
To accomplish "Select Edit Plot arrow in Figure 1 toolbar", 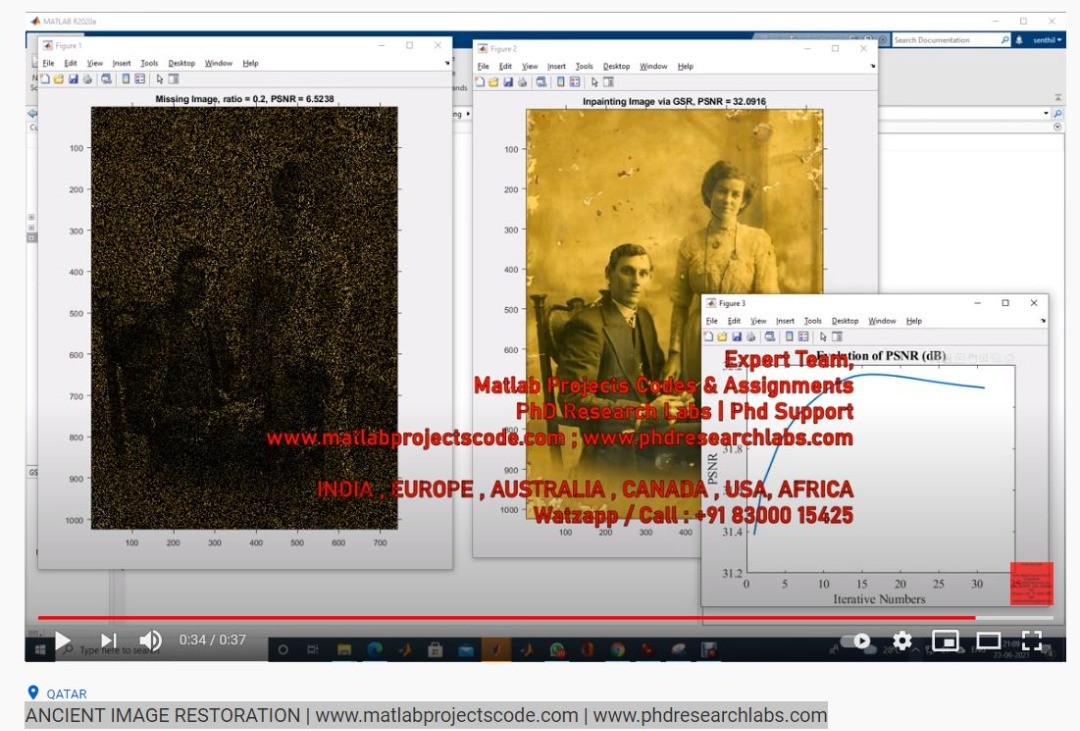I will tap(160, 79).
